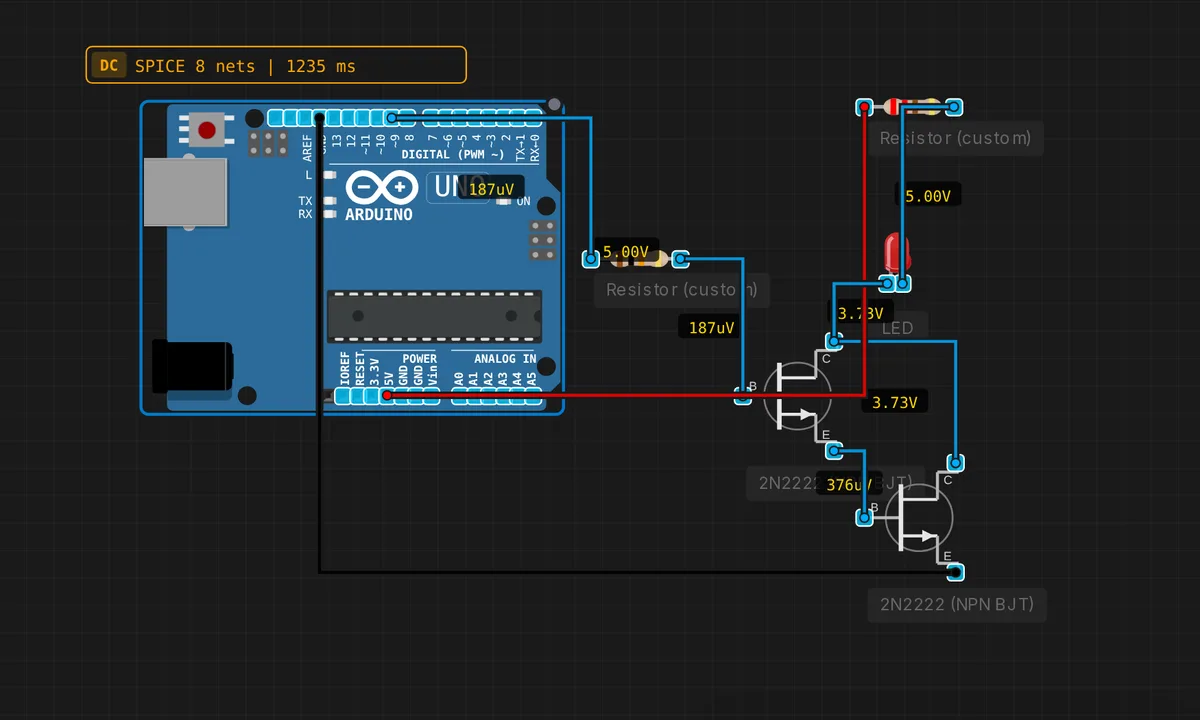Click the top Resistor (custom) label
1200x720 pixels.
(955, 138)
